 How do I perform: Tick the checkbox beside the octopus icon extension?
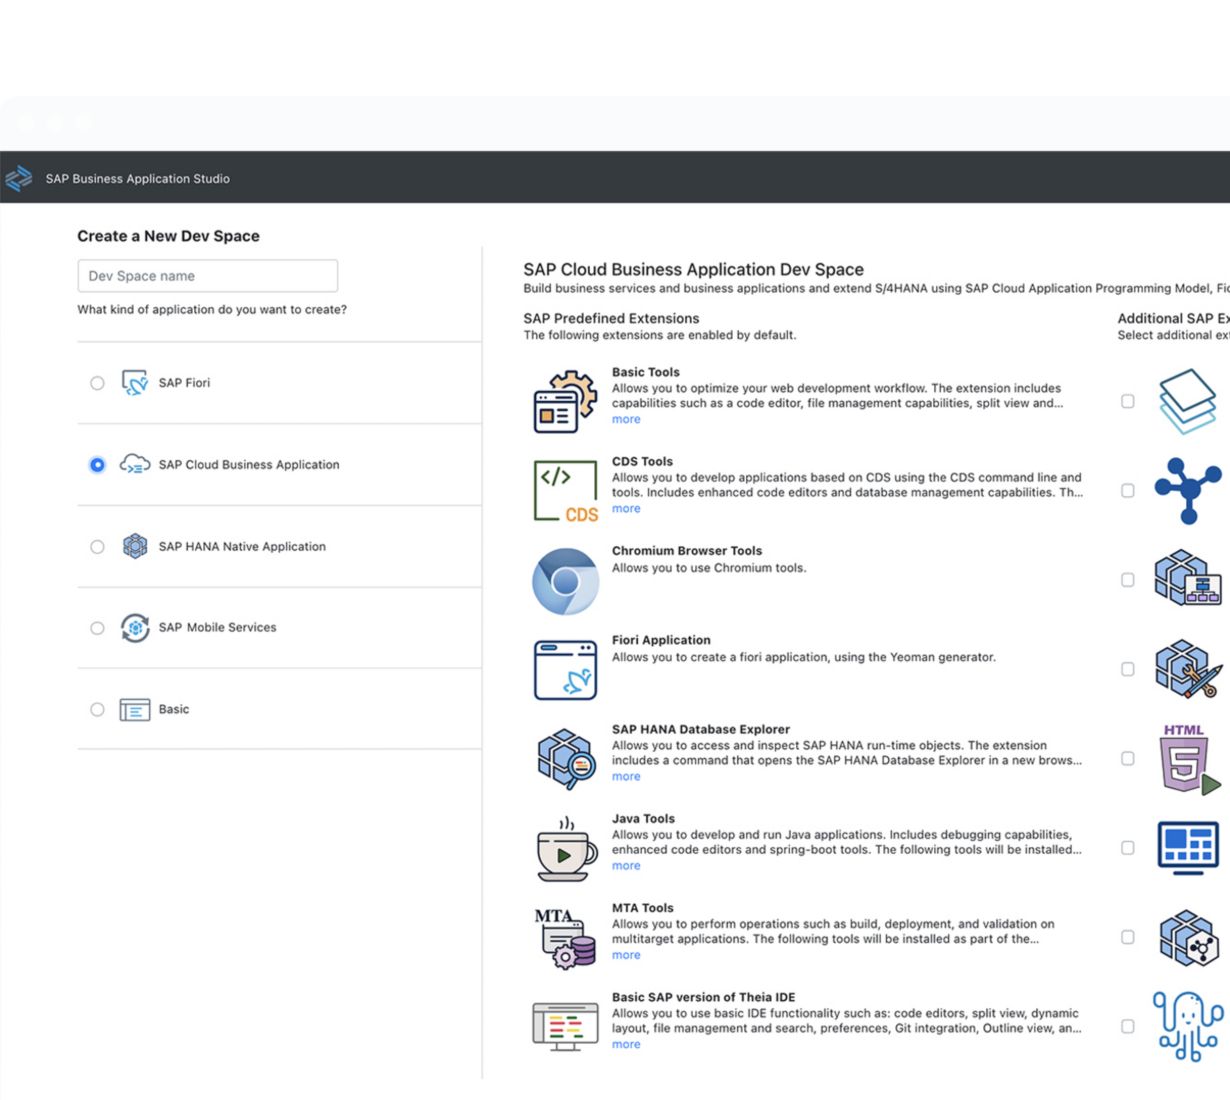click(x=1128, y=1027)
